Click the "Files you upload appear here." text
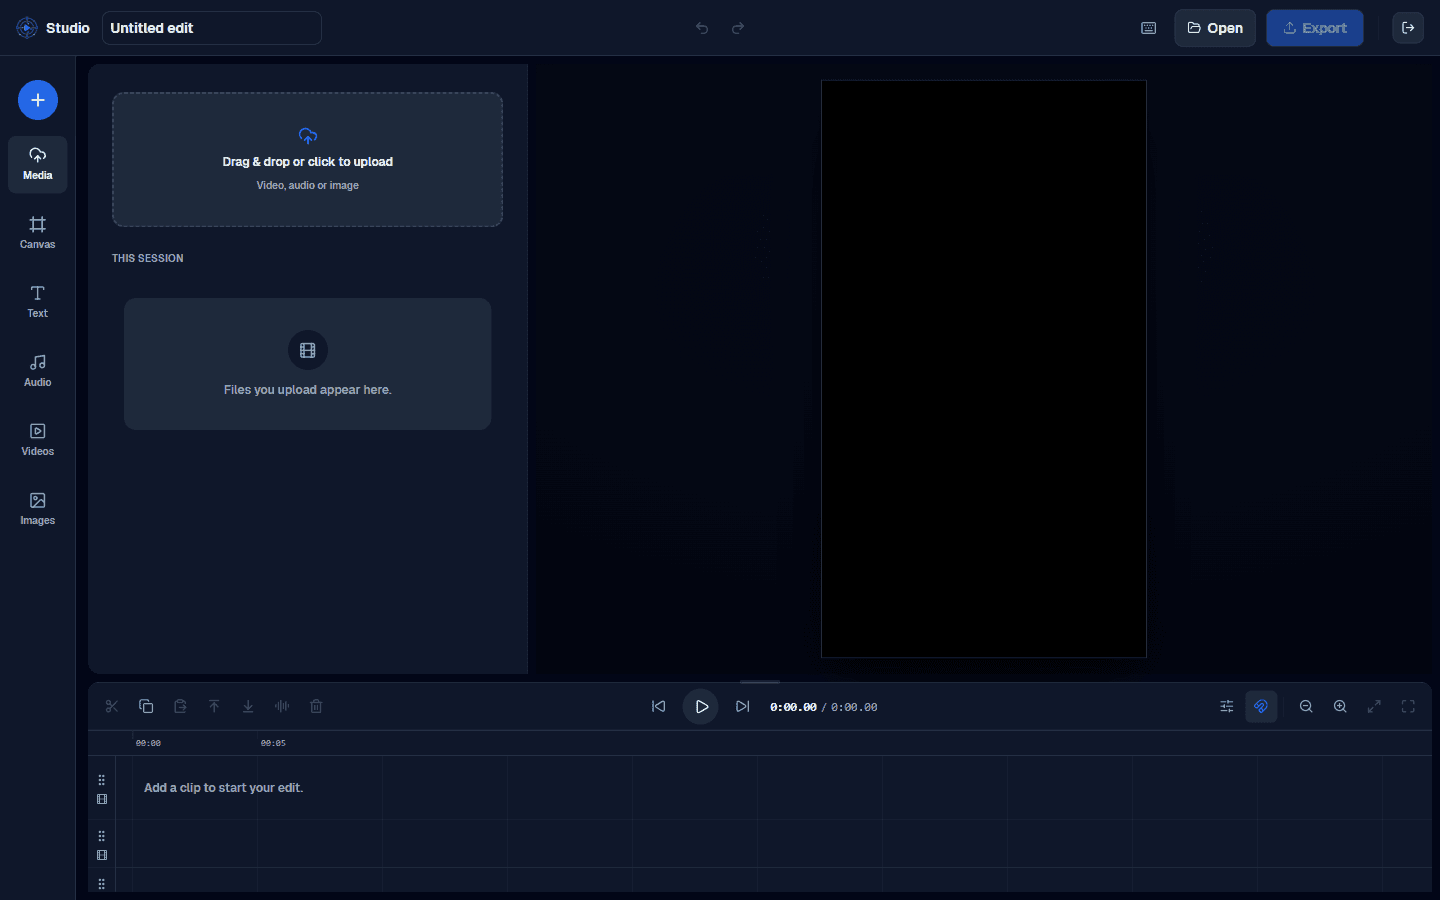The image size is (1440, 900). 308,390
